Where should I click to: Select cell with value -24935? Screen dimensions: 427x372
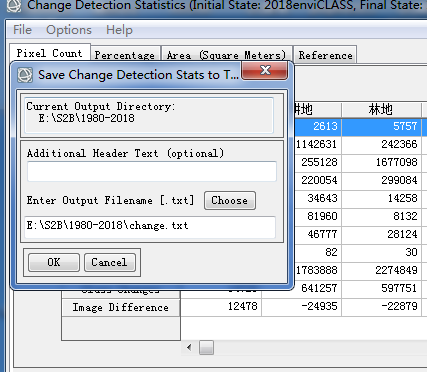click(x=301, y=306)
